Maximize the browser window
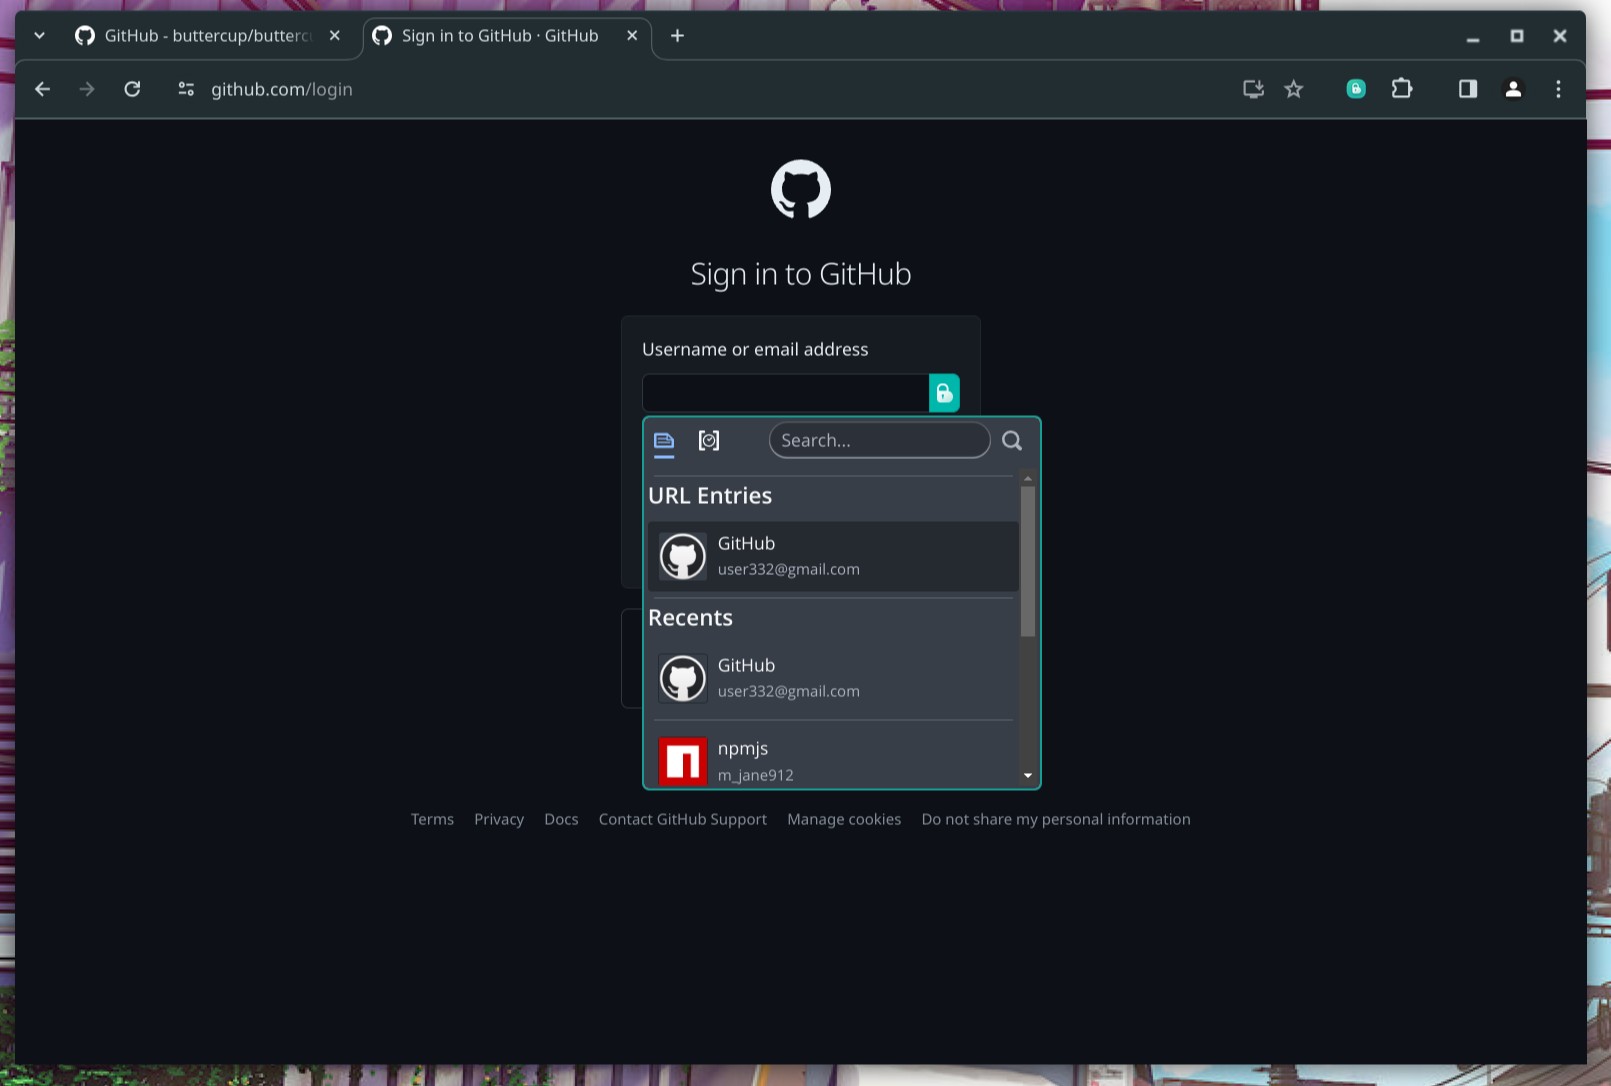Screen dimensions: 1611x1086 click(x=1517, y=36)
